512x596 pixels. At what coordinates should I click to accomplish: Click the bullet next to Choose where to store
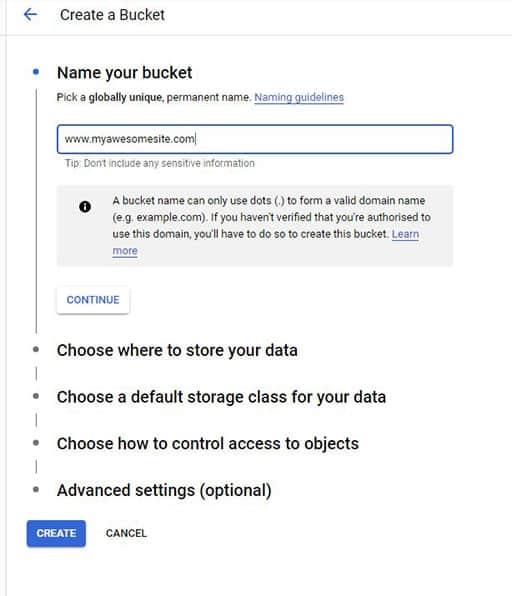tap(36, 349)
